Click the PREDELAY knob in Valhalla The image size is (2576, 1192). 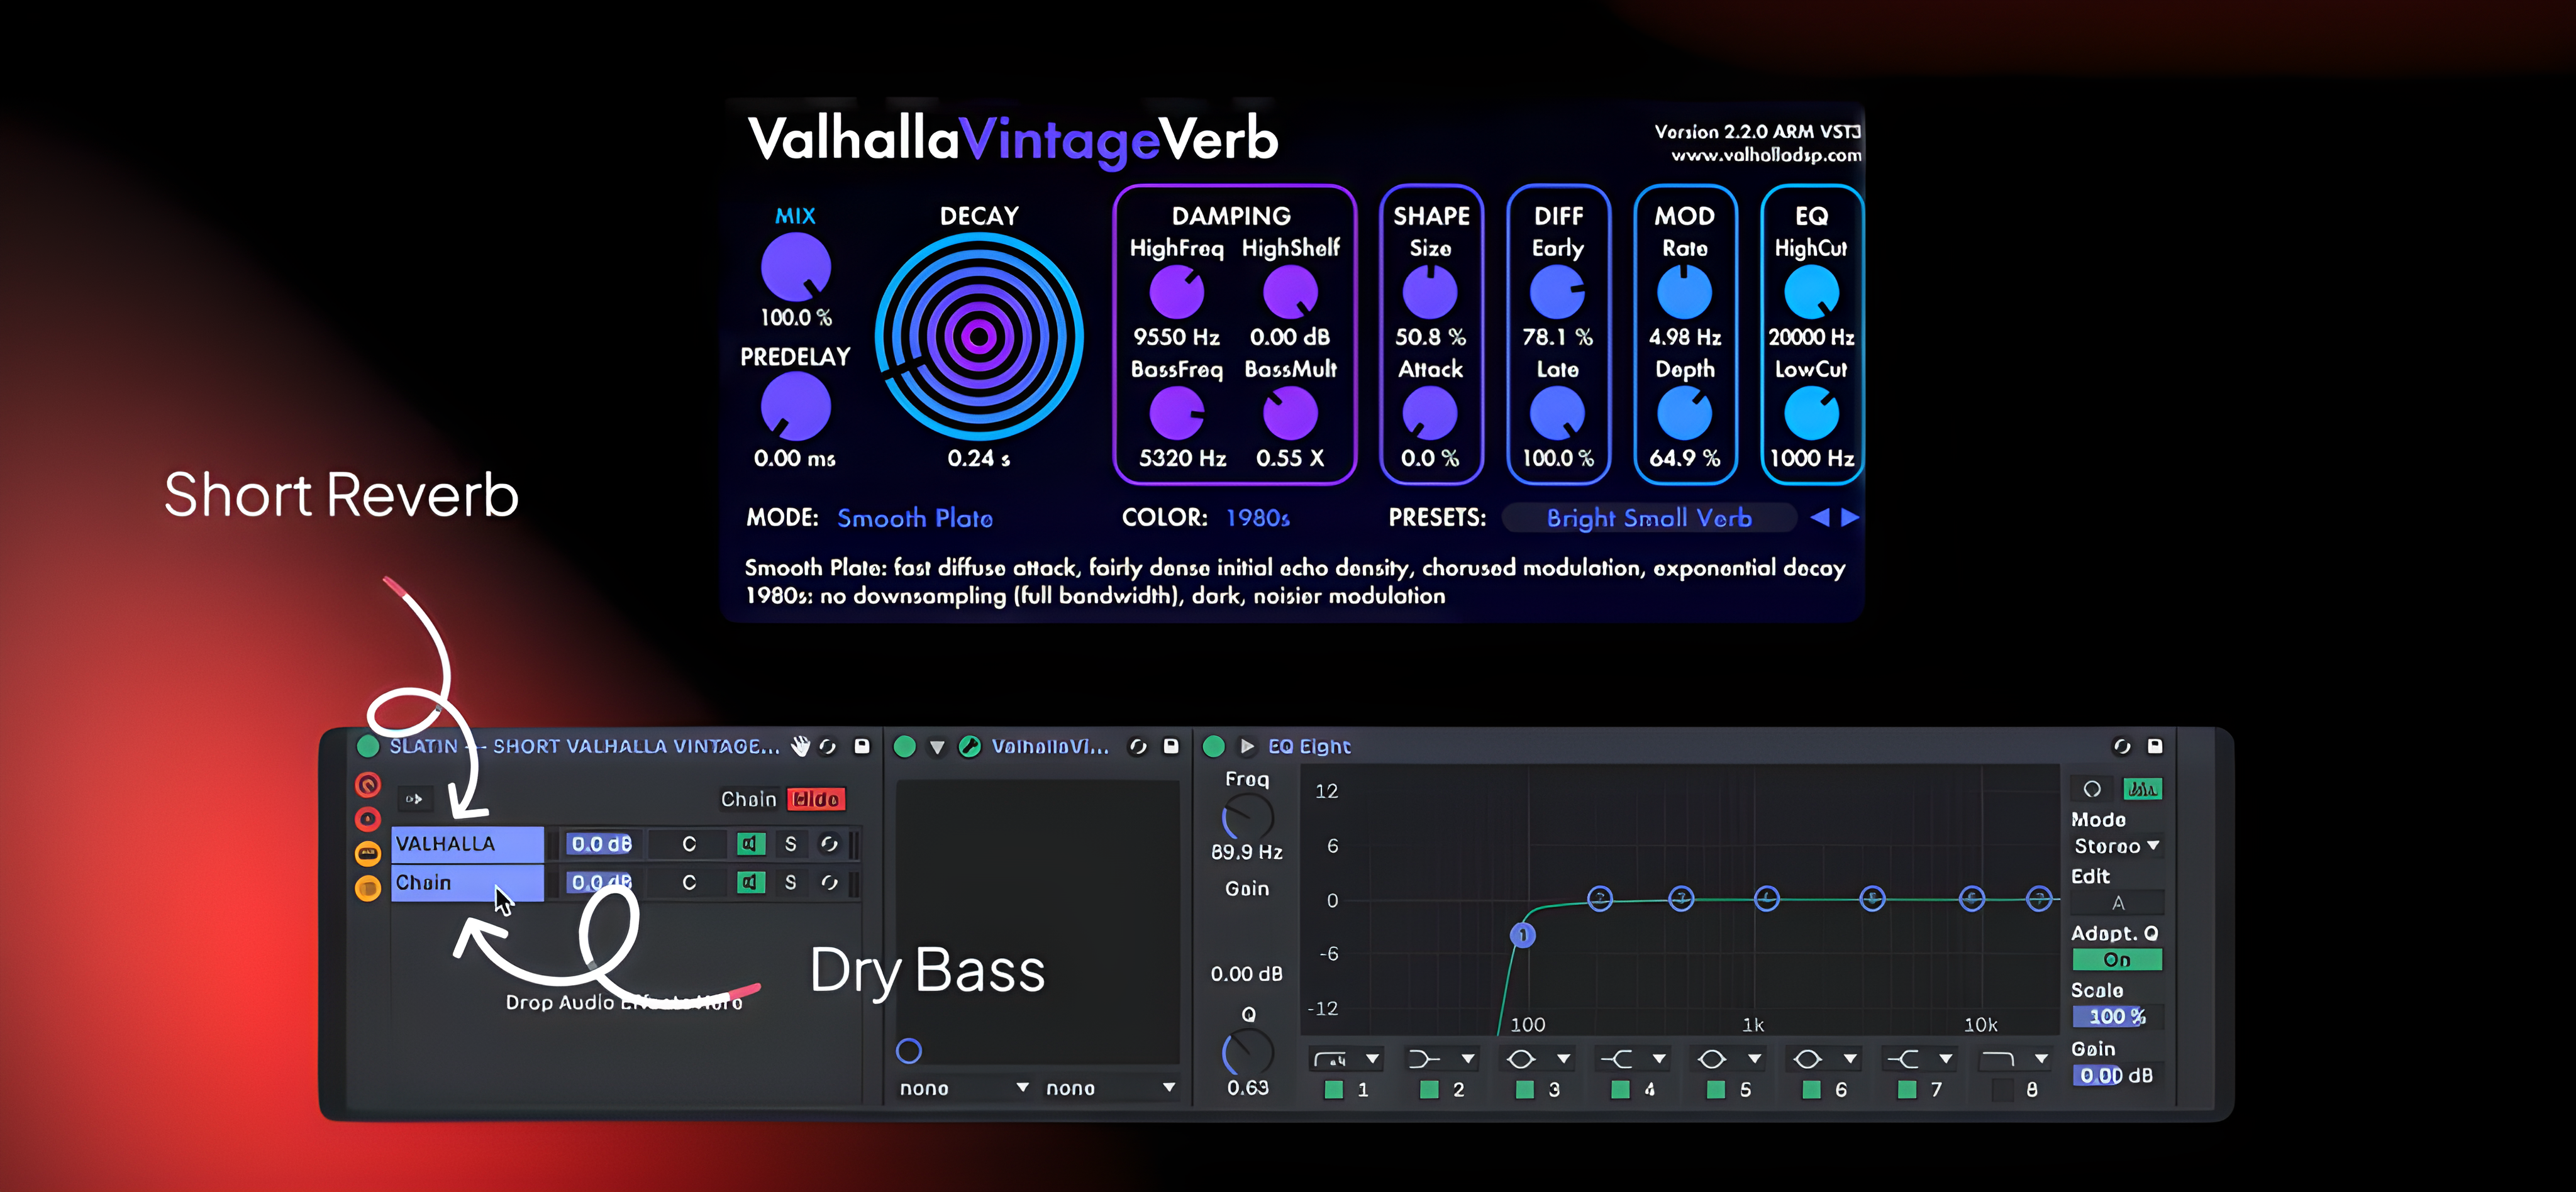796,406
